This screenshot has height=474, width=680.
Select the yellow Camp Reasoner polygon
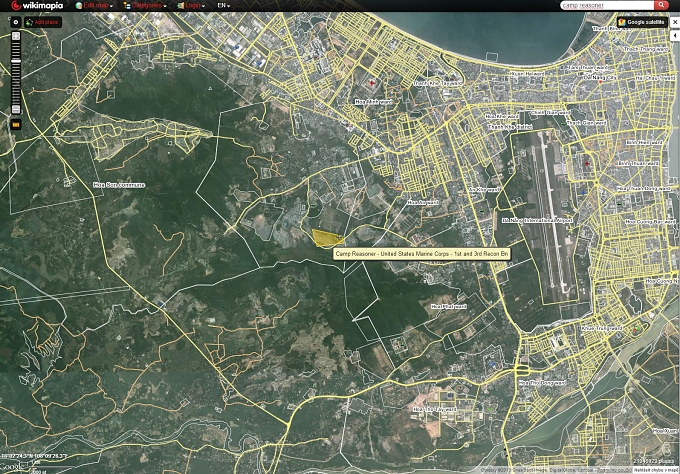[324, 238]
